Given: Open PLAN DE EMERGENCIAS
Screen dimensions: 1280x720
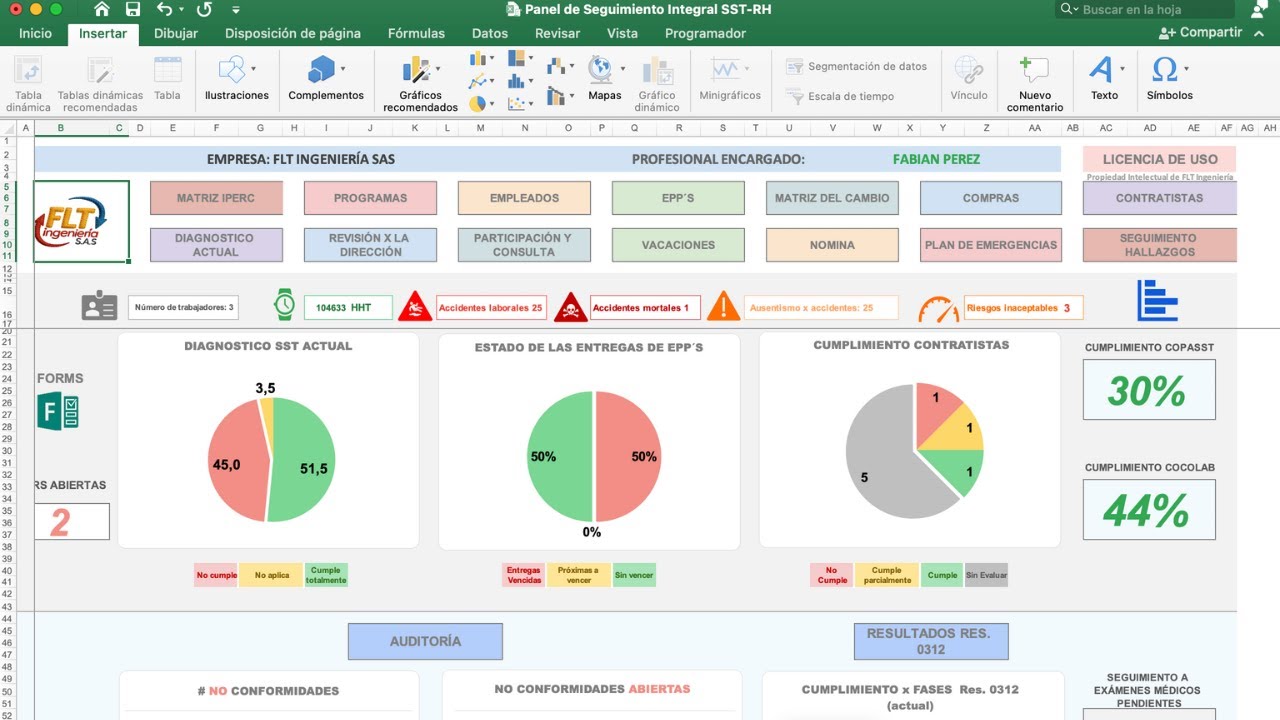Looking at the screenshot, I should [991, 245].
